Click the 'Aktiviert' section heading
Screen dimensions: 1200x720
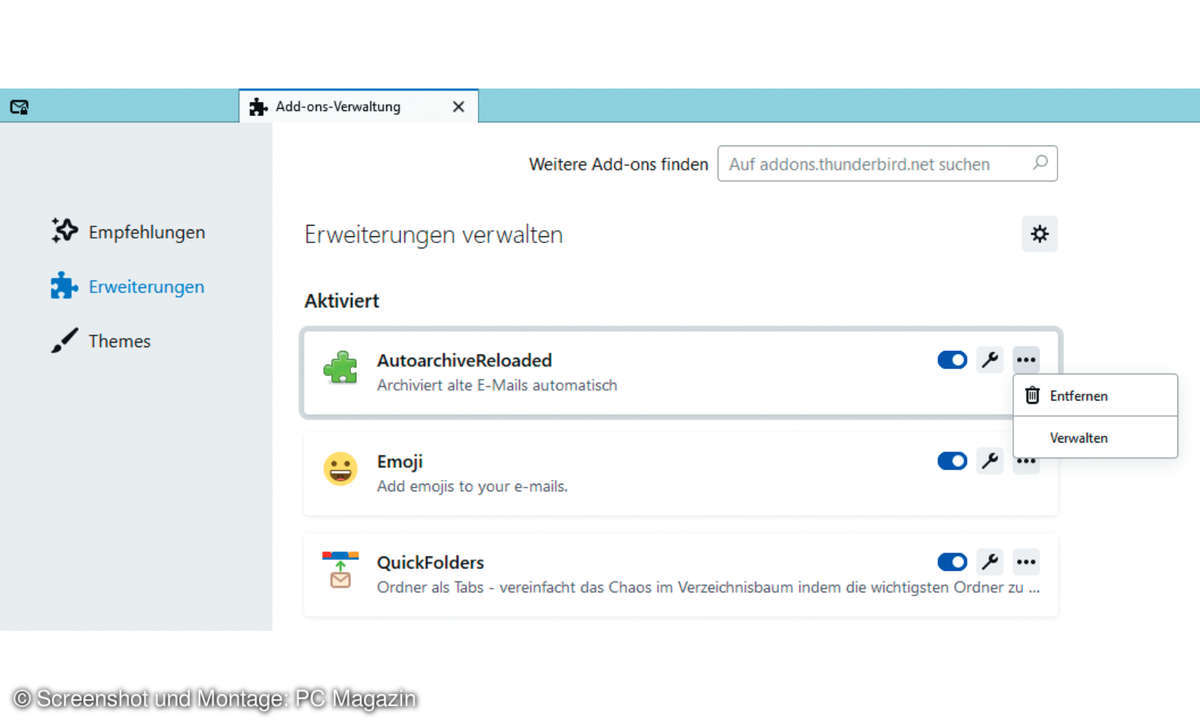(x=342, y=301)
